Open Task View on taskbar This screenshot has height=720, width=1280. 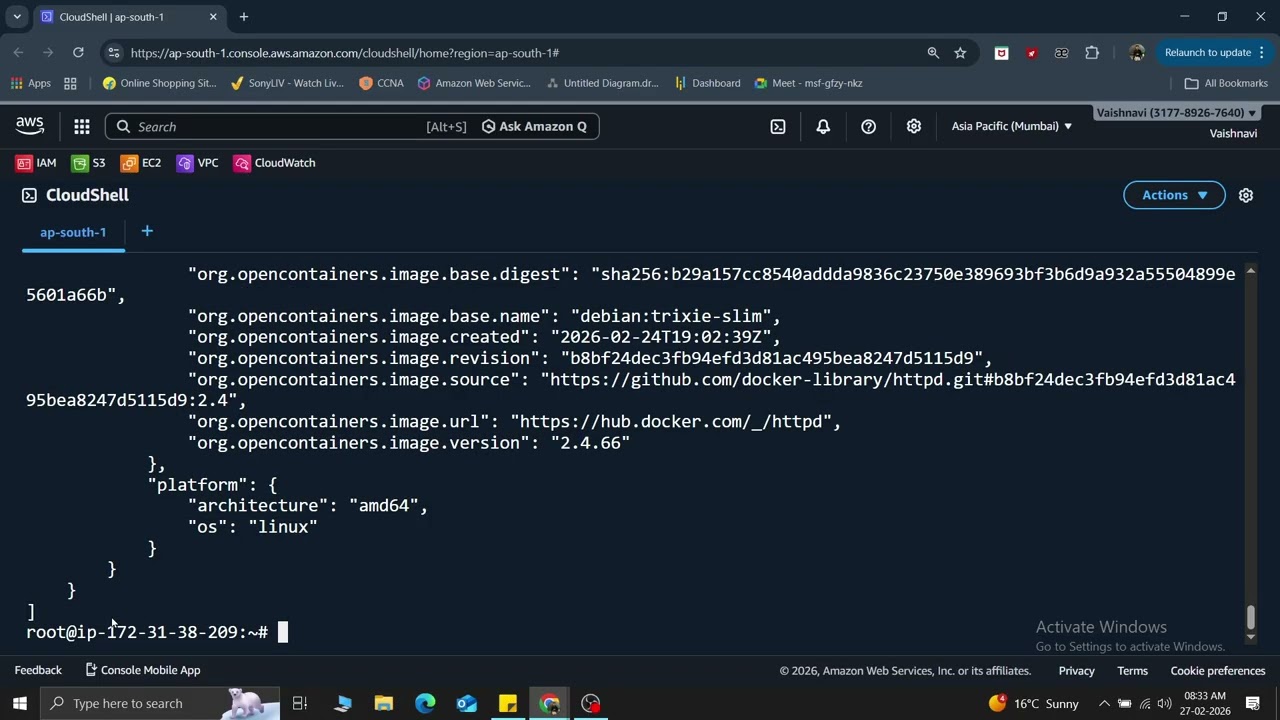pos(299,703)
